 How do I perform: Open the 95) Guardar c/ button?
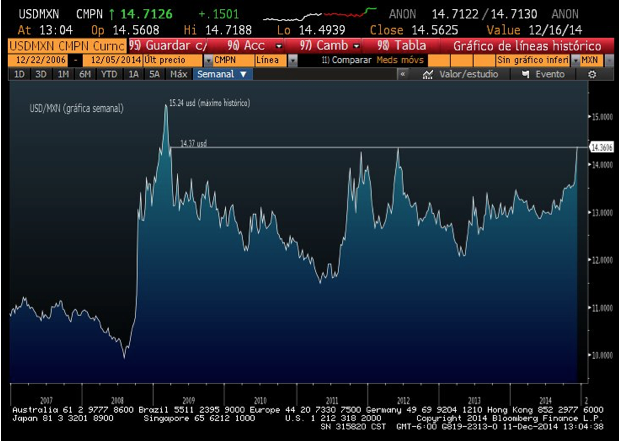tap(168, 46)
